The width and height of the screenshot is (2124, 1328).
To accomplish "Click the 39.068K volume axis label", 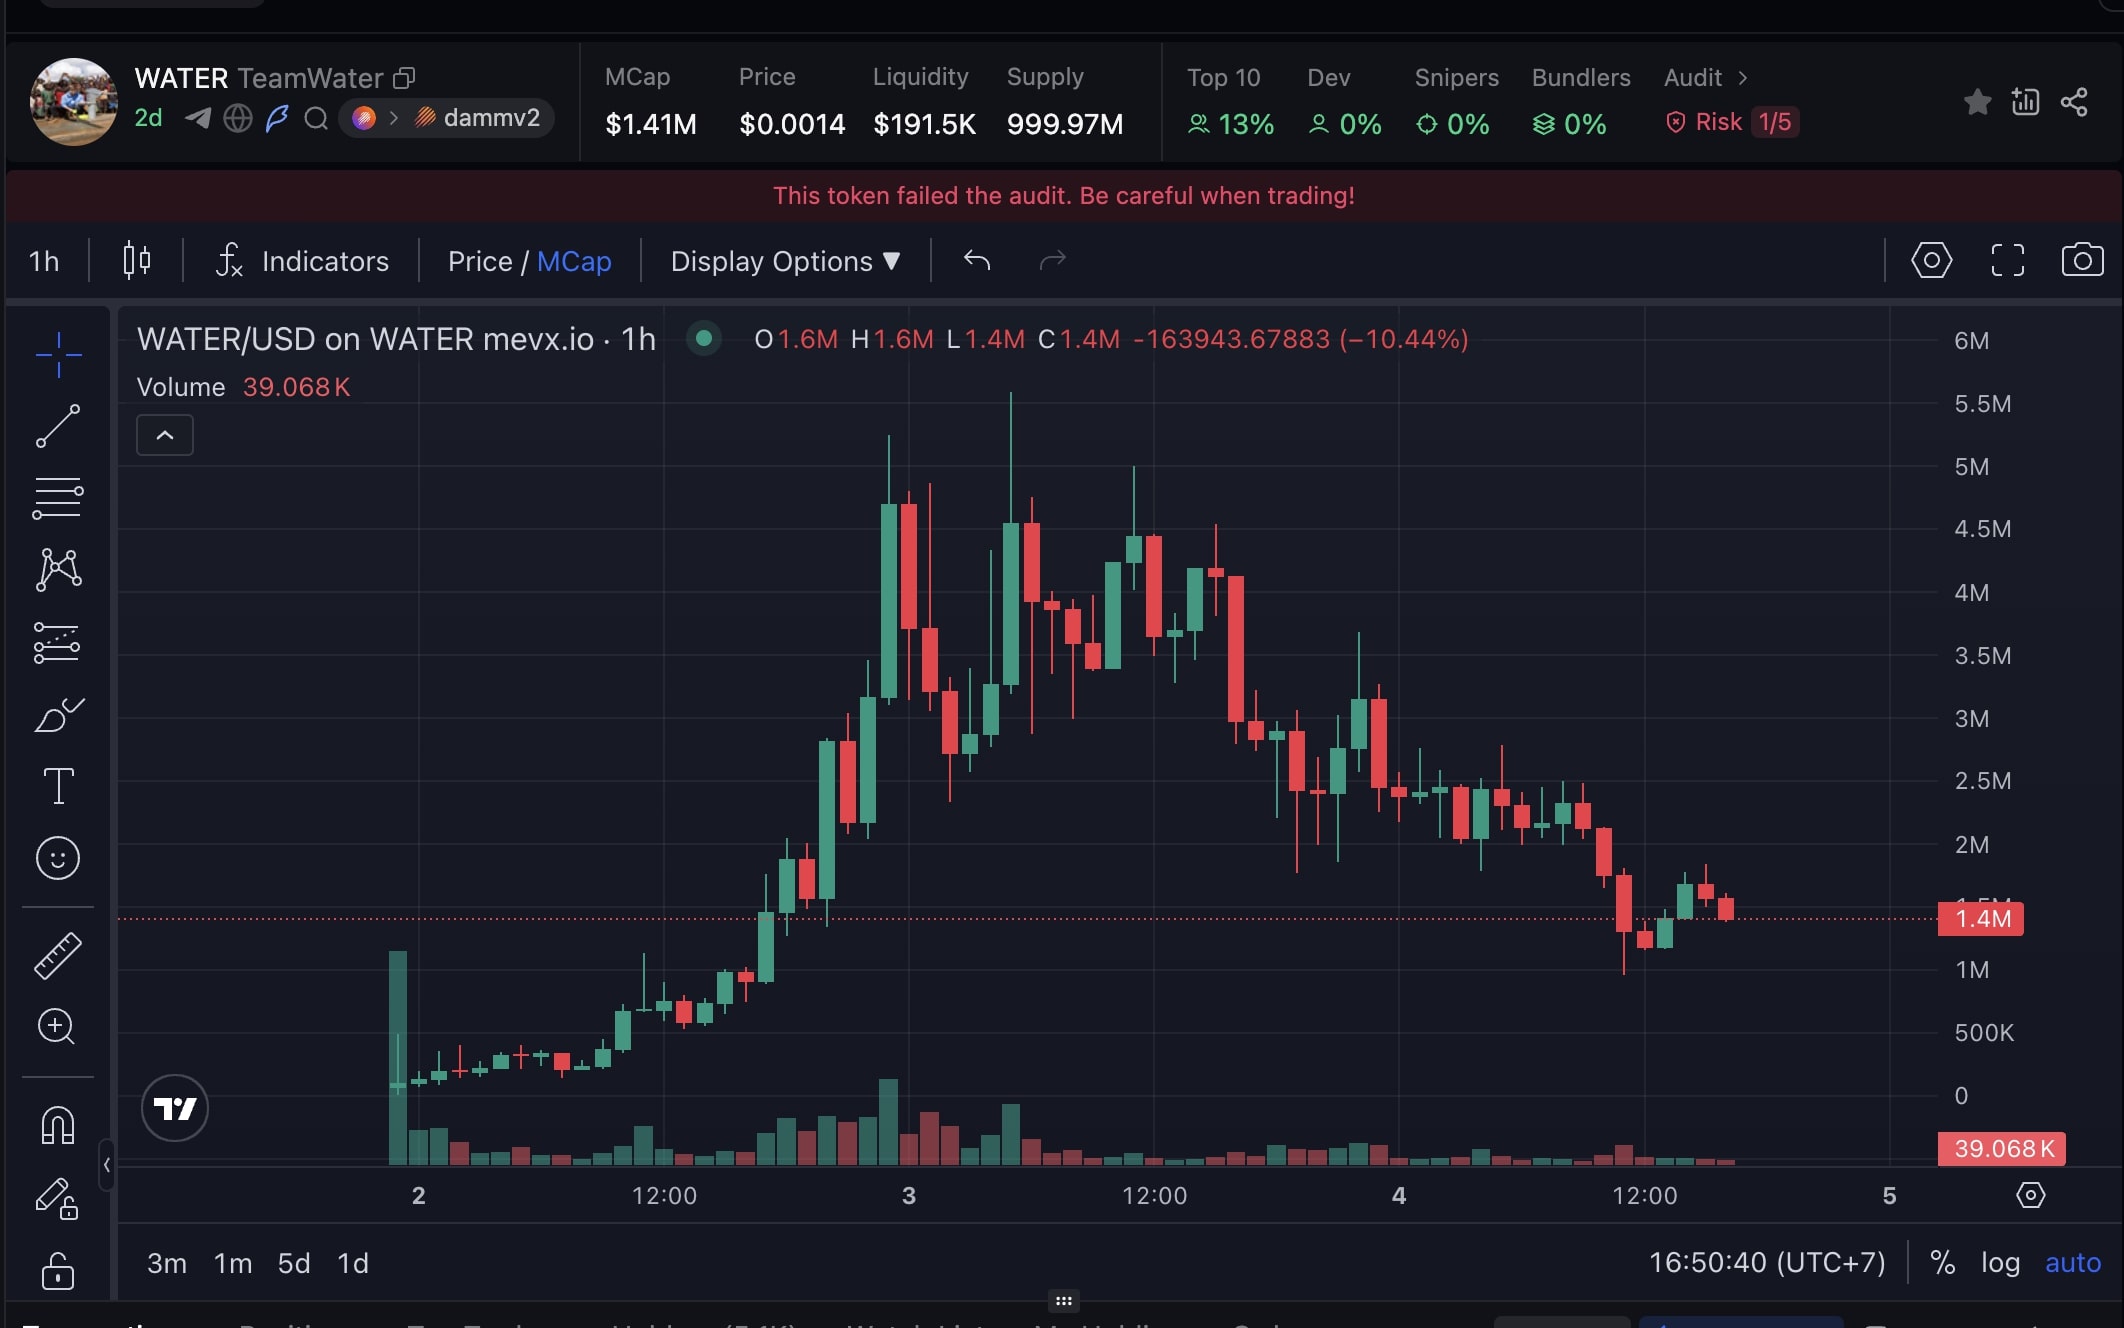I will [2001, 1148].
